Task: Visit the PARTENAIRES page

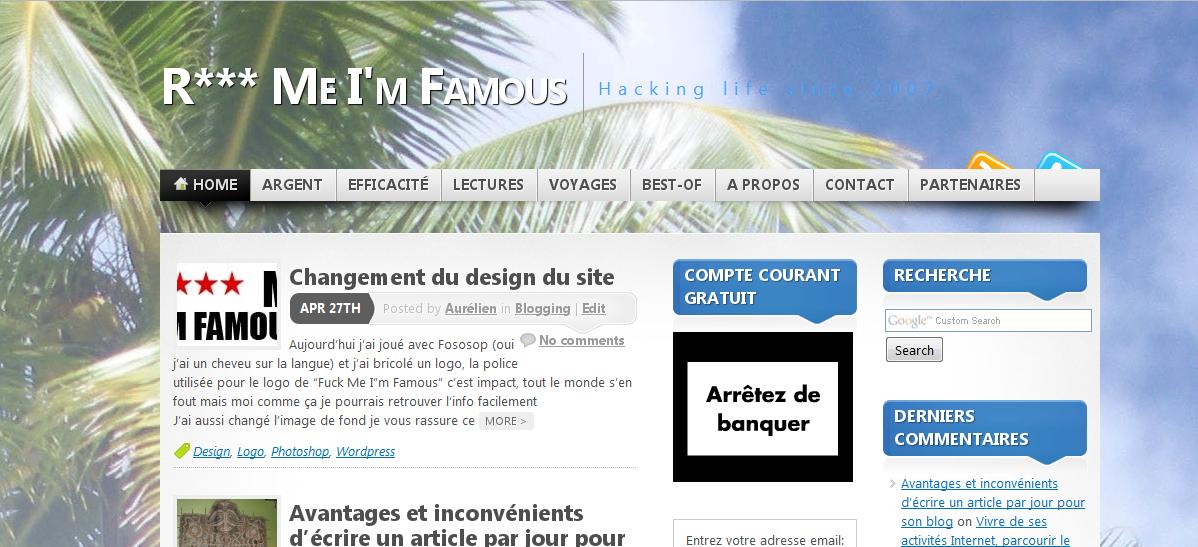Action: 970,185
